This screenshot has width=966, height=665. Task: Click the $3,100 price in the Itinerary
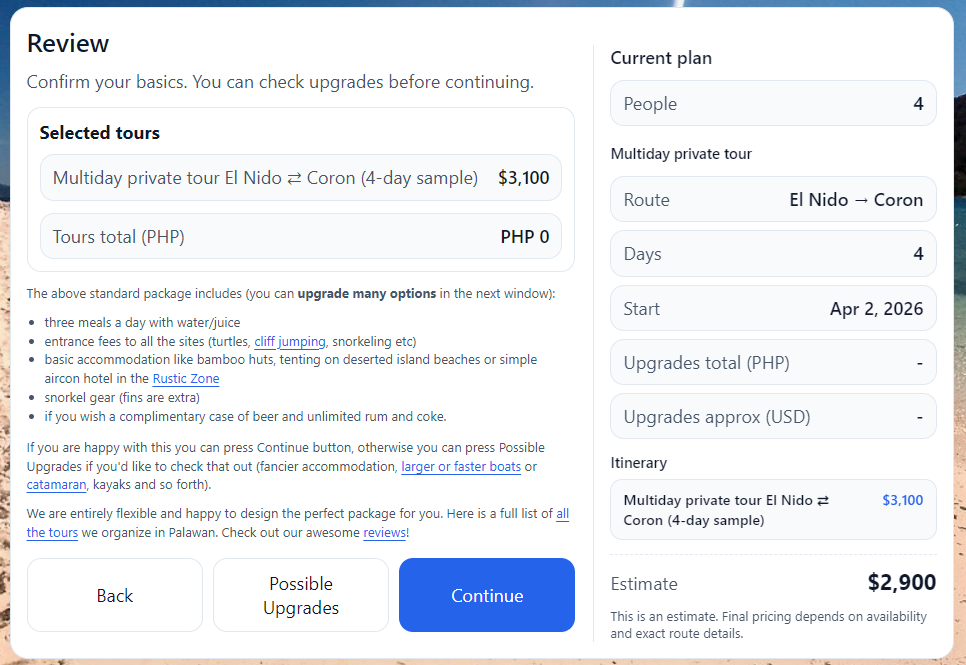coord(903,500)
